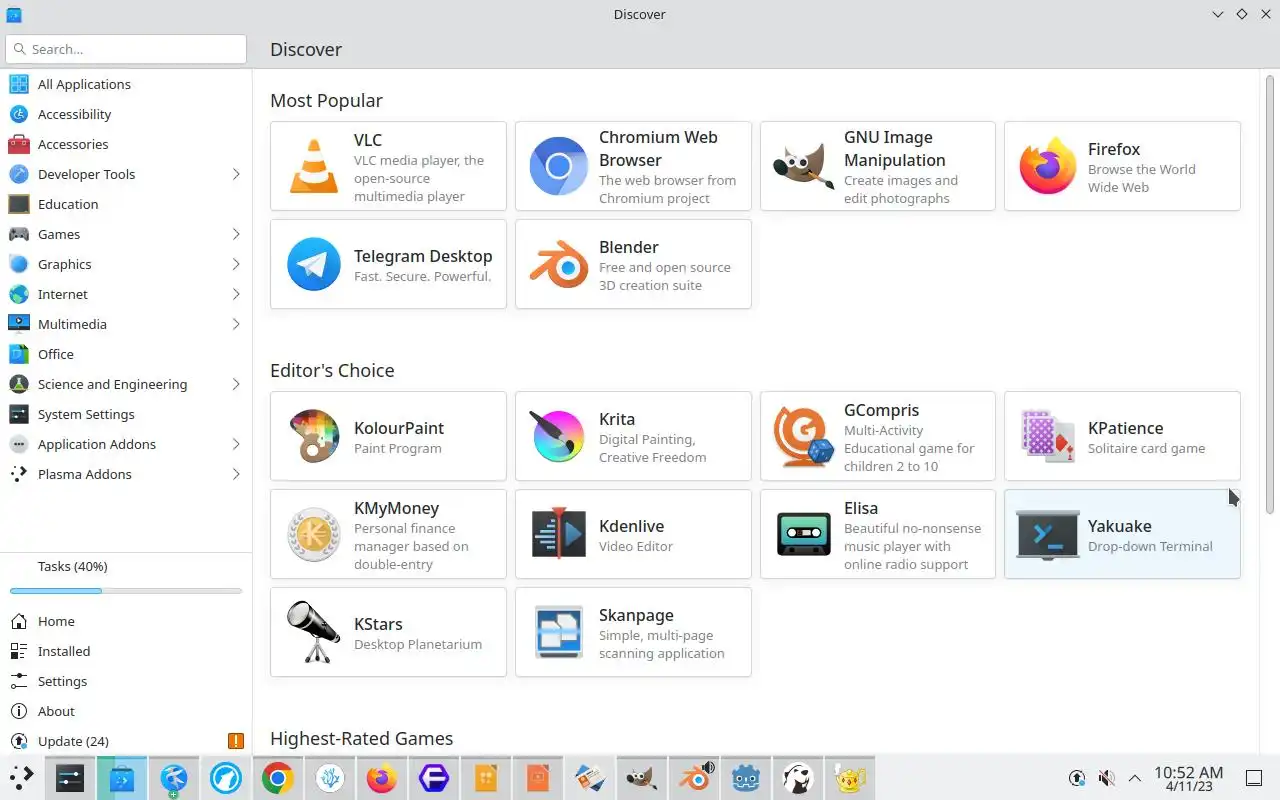Open the Kdenlive video editor icon

tap(558, 534)
